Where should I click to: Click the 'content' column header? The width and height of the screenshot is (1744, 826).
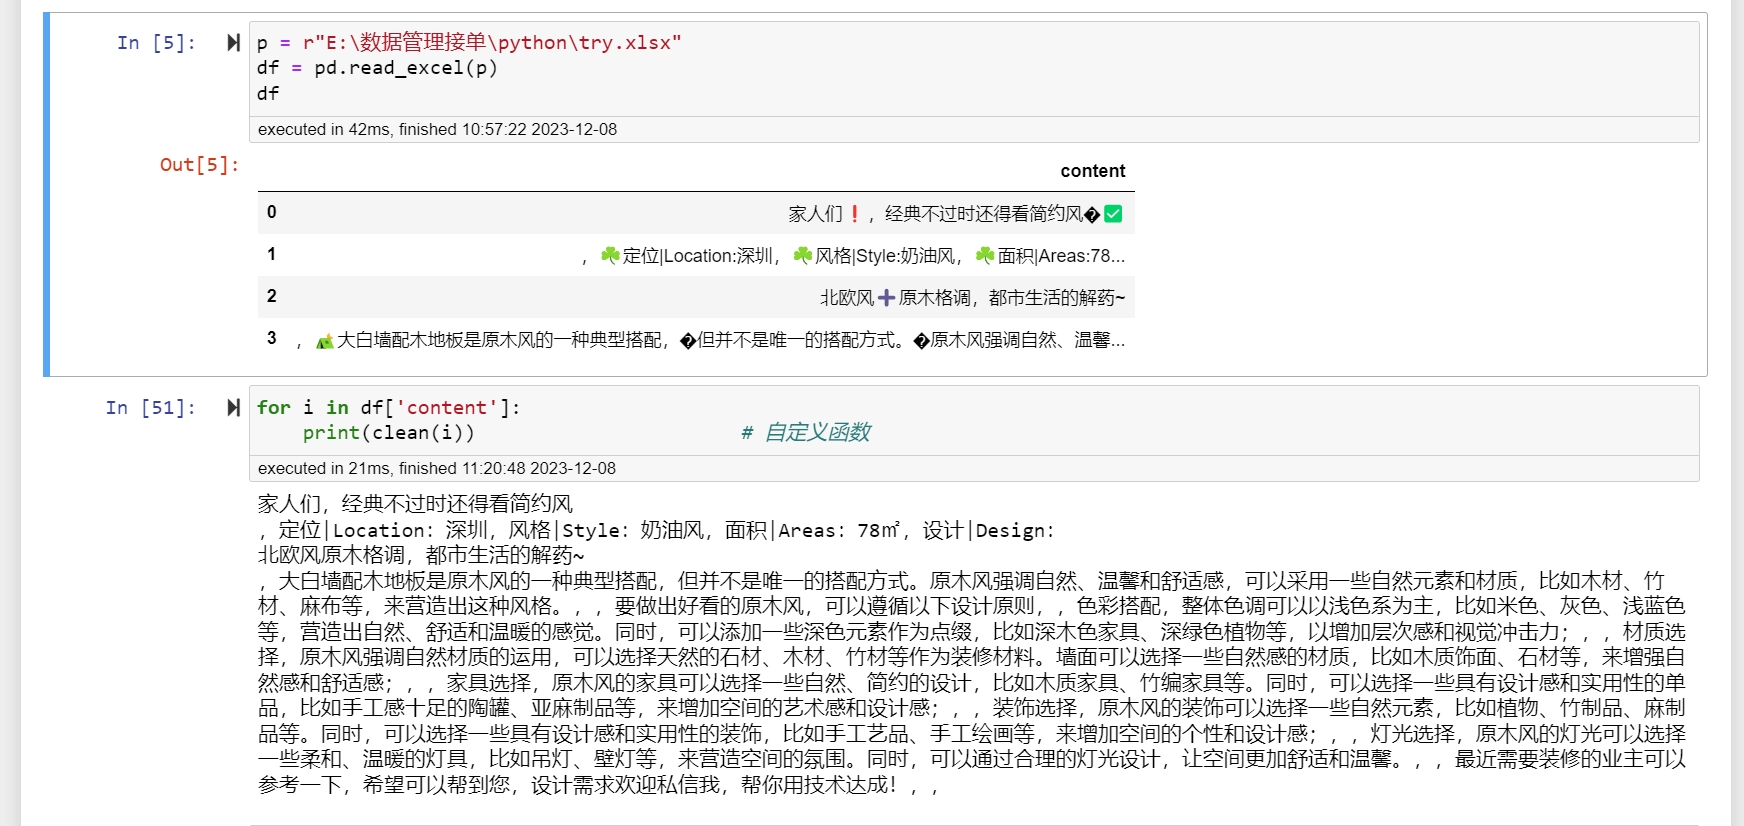(1093, 171)
